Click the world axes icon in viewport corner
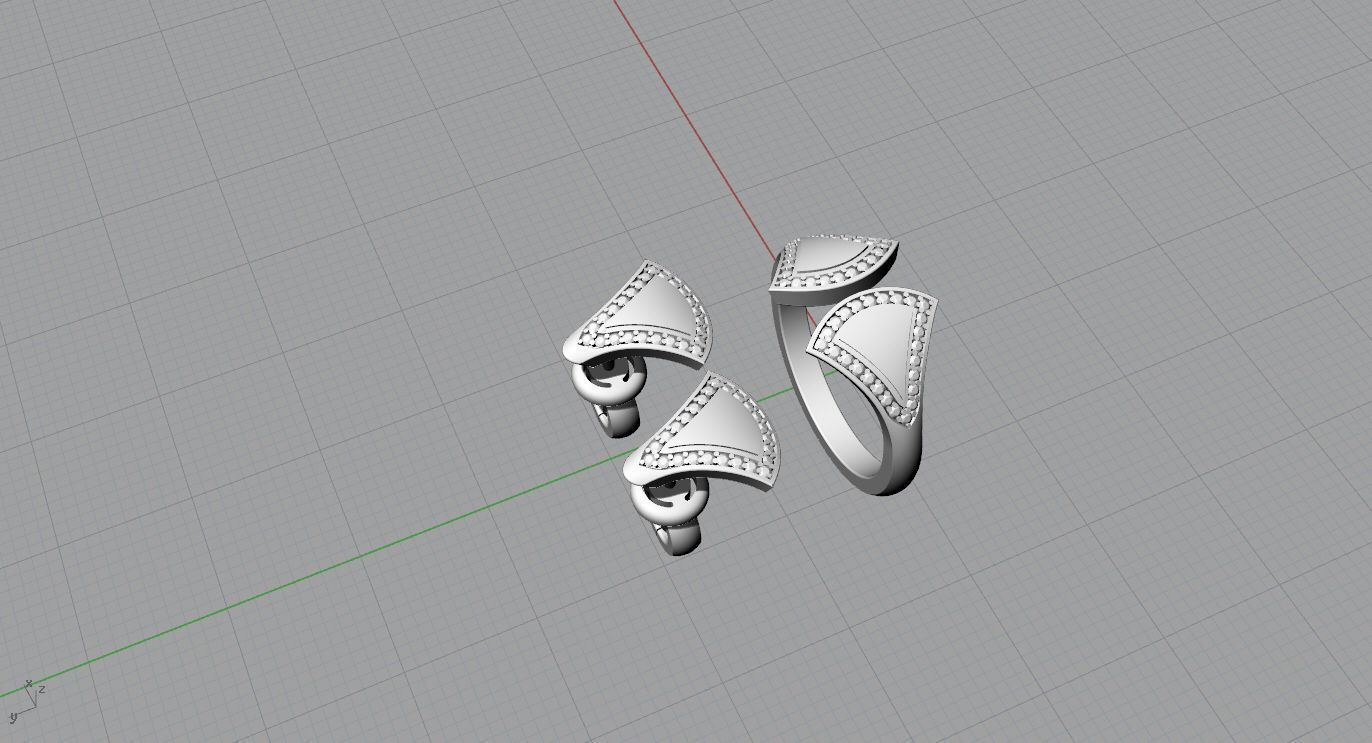The image size is (1372, 743). 26,700
